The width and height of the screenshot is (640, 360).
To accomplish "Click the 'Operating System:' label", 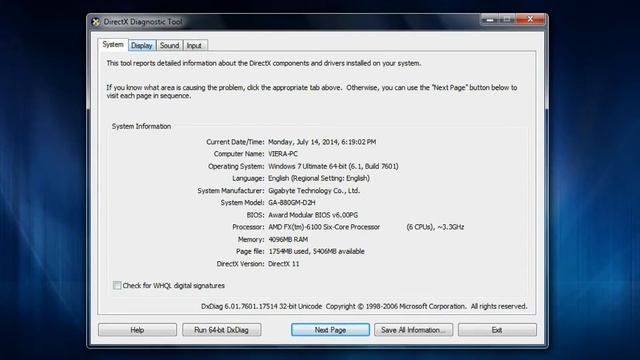I will [236, 166].
